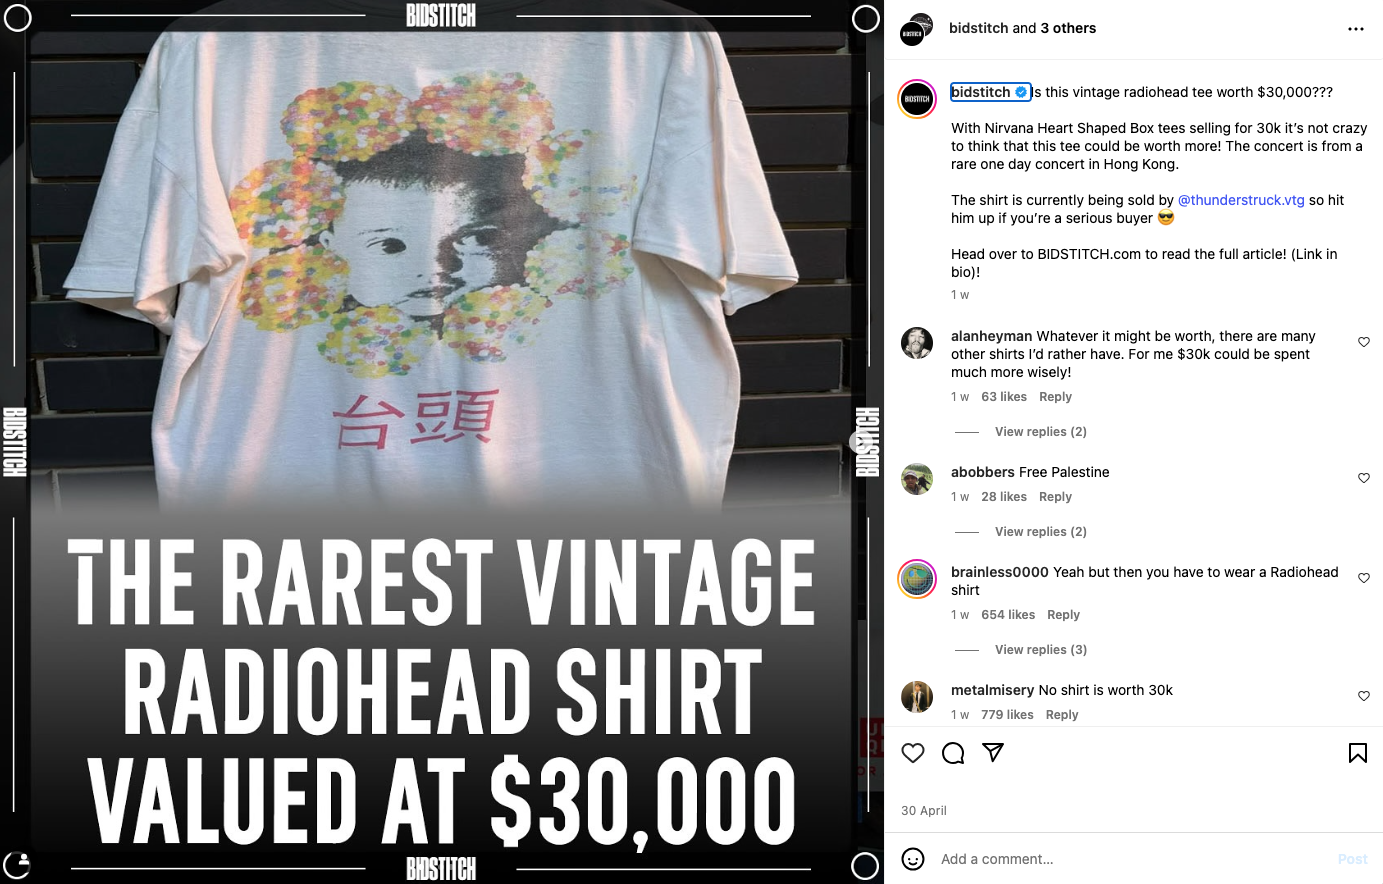Save the post with the bookmark icon
Screen dimensions: 1383x884
point(1358,753)
